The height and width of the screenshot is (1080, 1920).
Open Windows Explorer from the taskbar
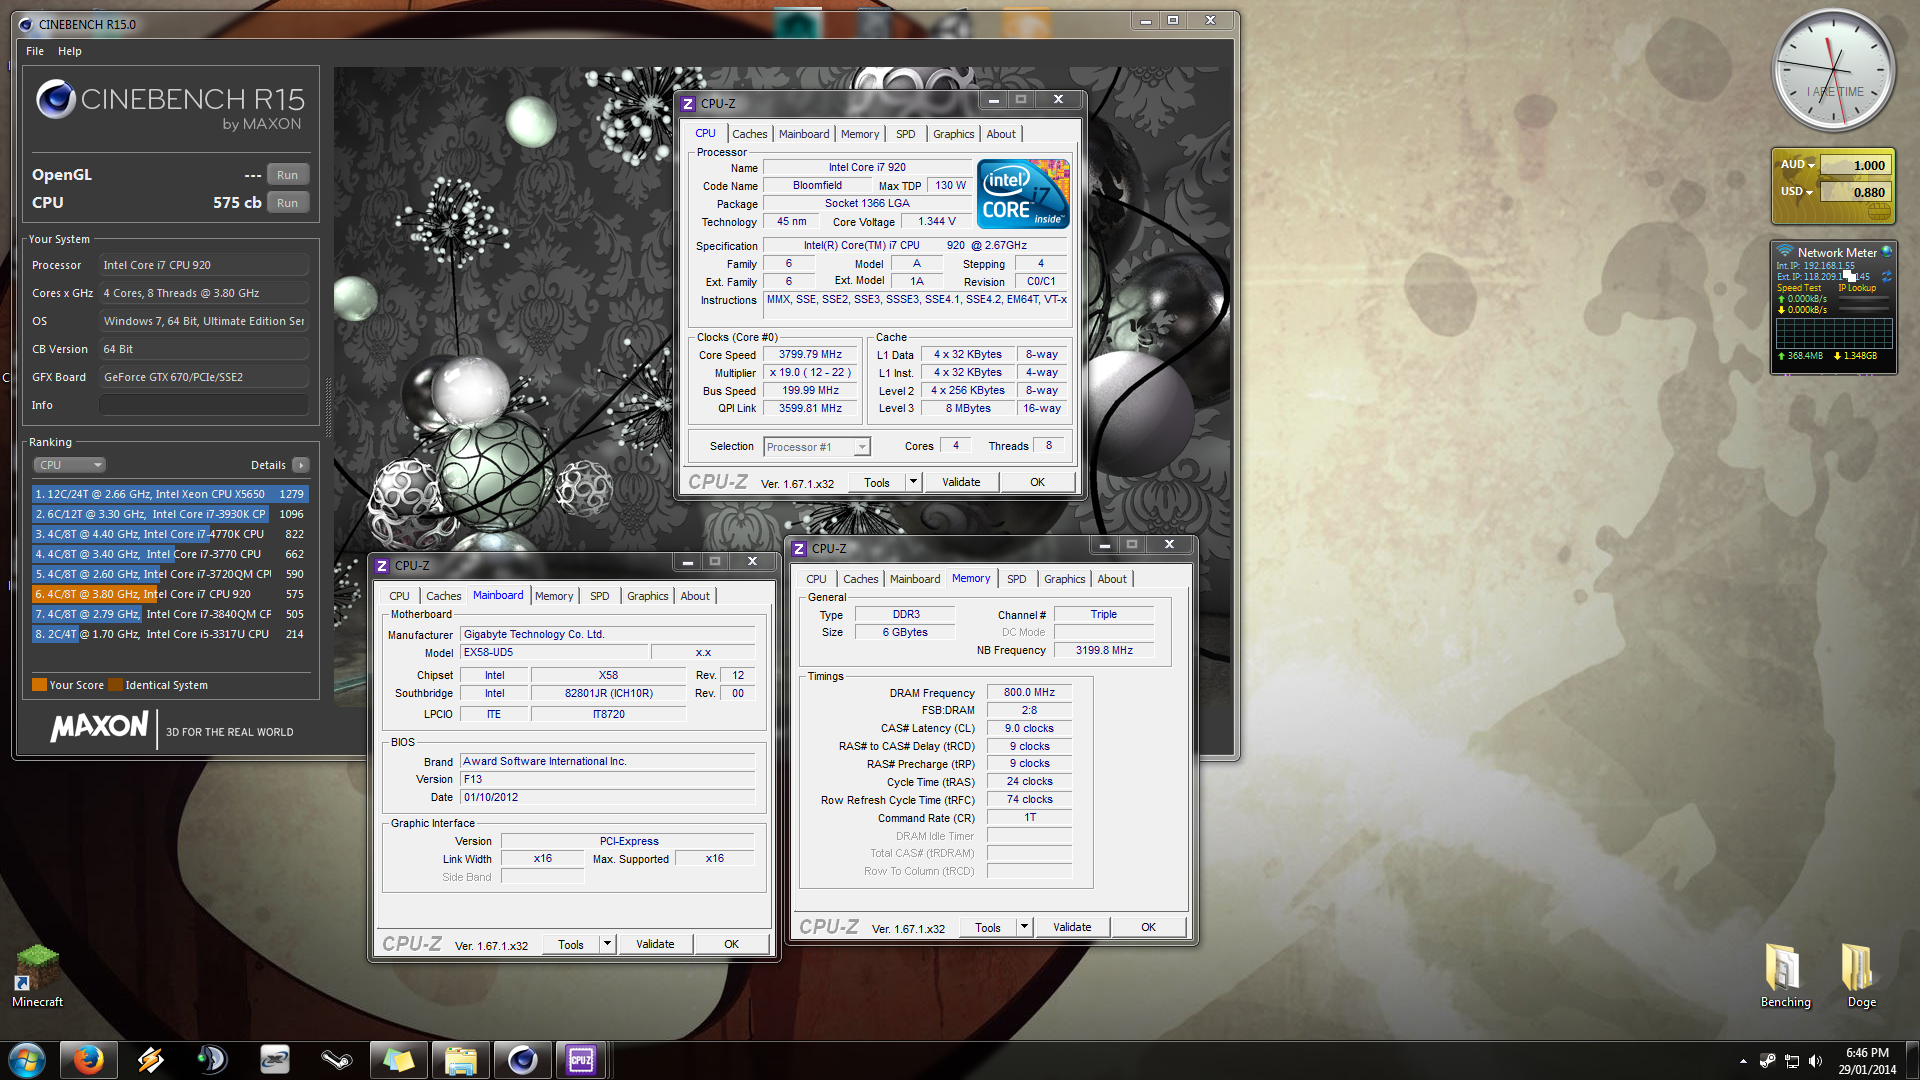(460, 1060)
